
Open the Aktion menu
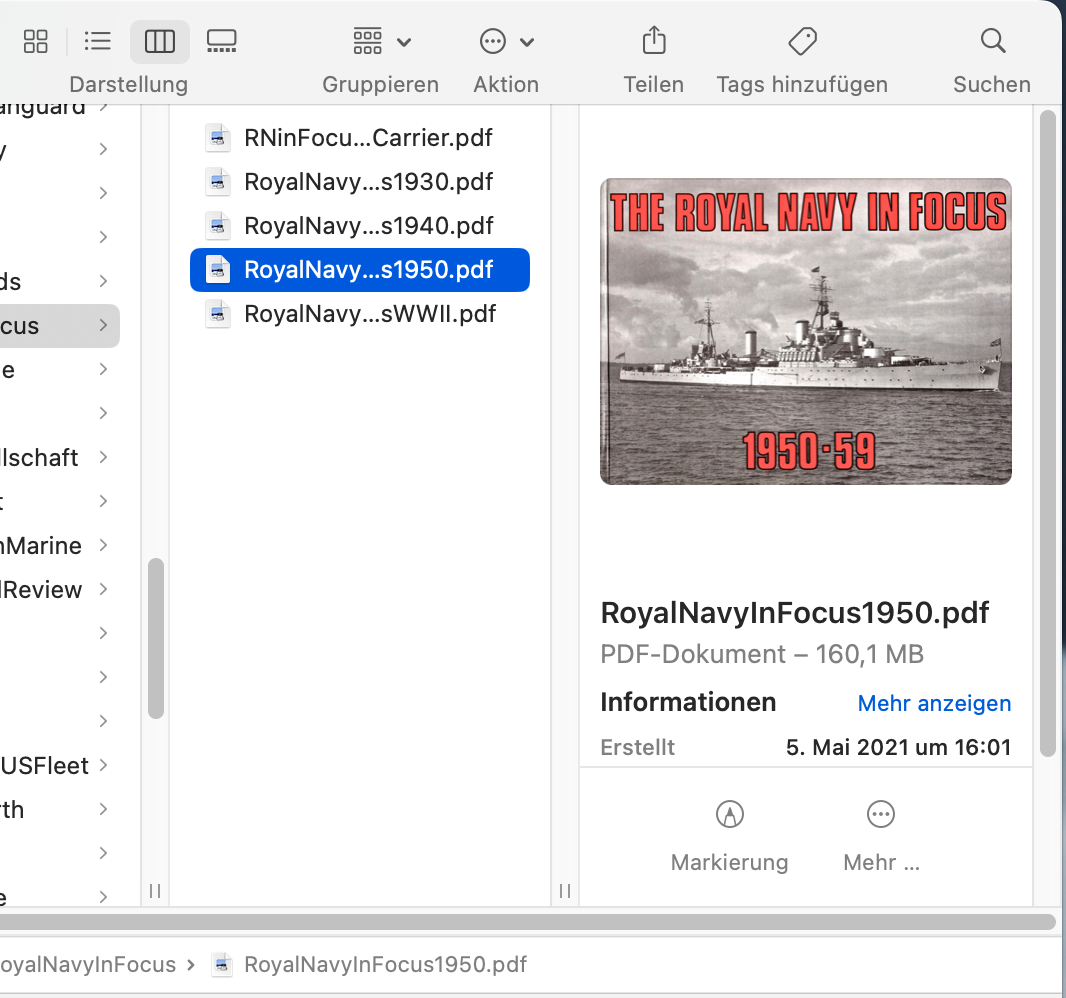coord(506,42)
